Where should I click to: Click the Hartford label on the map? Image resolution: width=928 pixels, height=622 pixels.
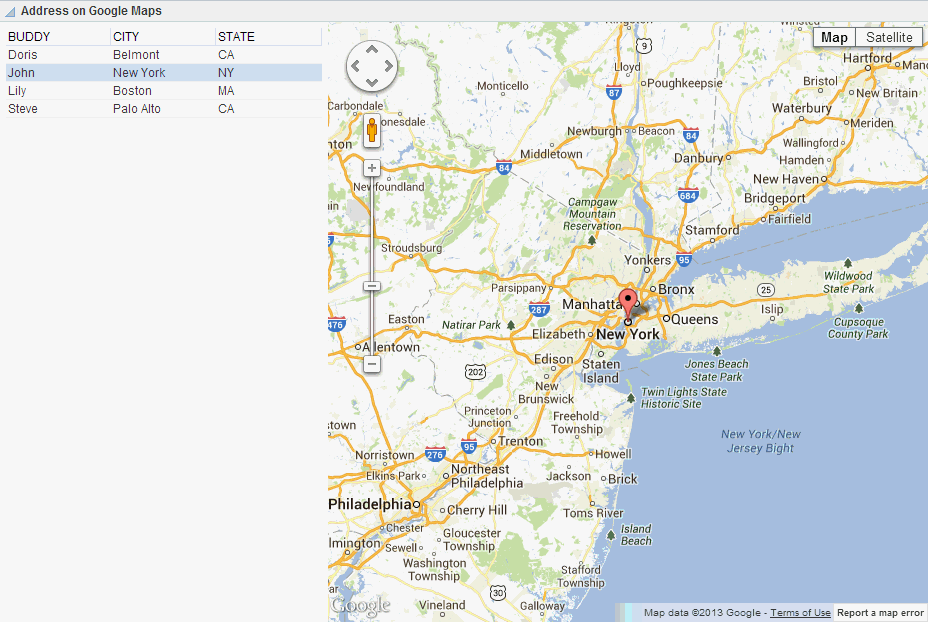click(x=867, y=58)
